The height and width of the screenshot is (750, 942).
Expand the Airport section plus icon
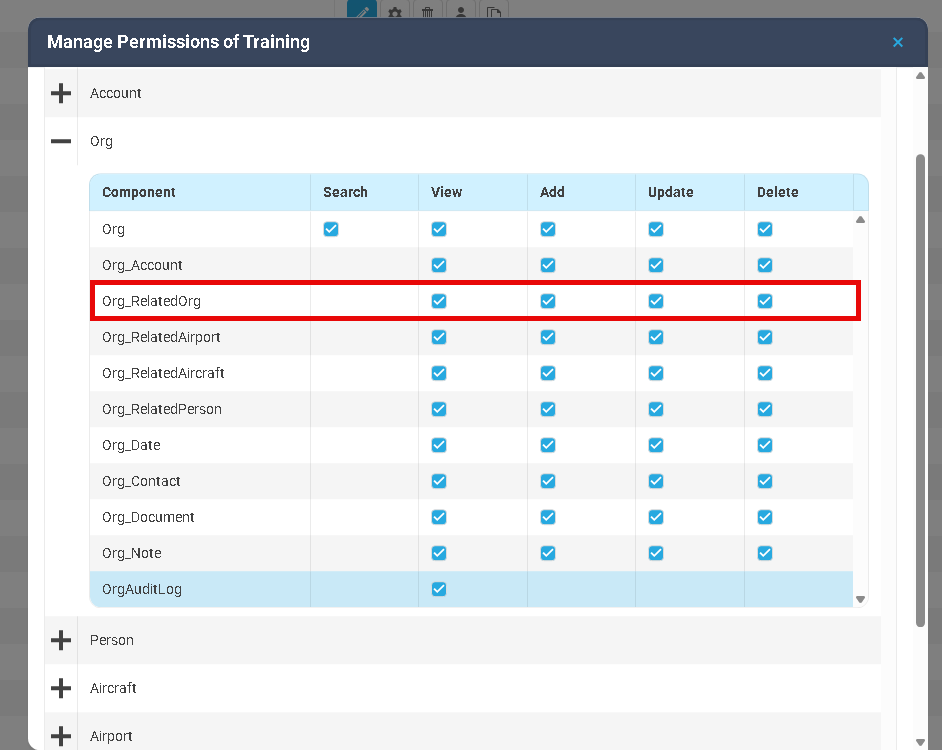point(61,736)
